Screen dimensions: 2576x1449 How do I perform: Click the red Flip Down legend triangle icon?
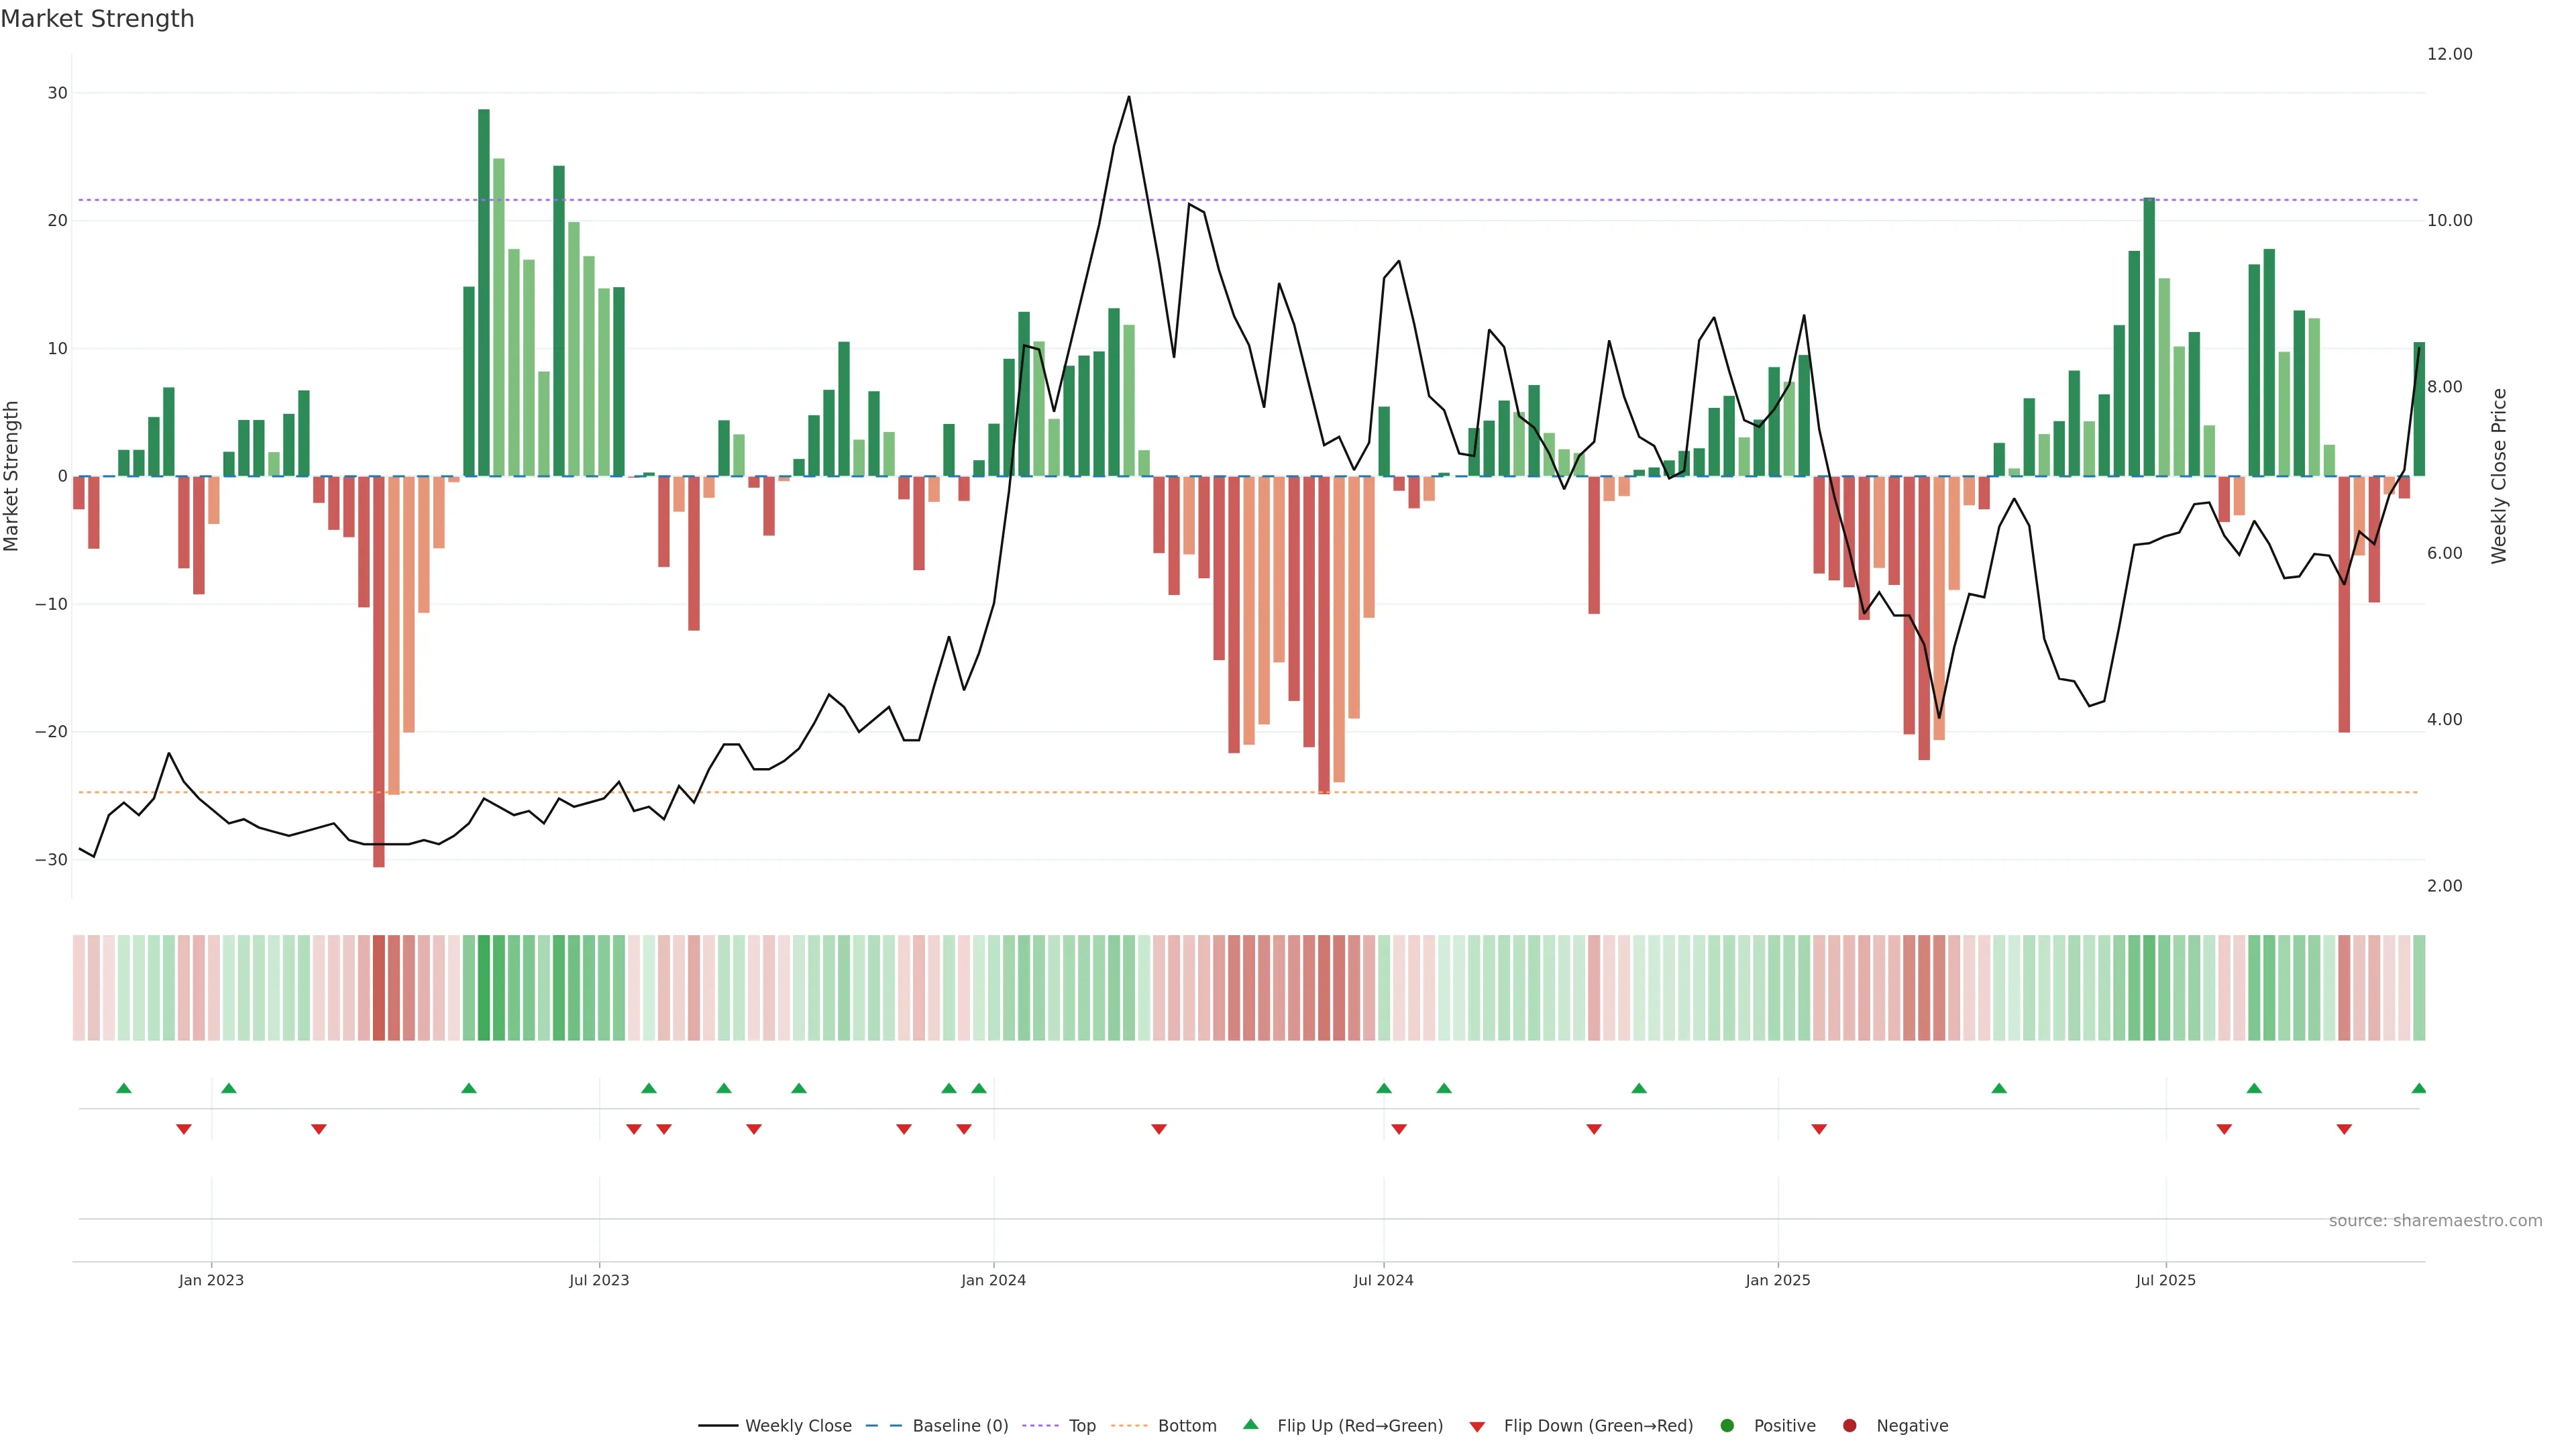click(1477, 1426)
